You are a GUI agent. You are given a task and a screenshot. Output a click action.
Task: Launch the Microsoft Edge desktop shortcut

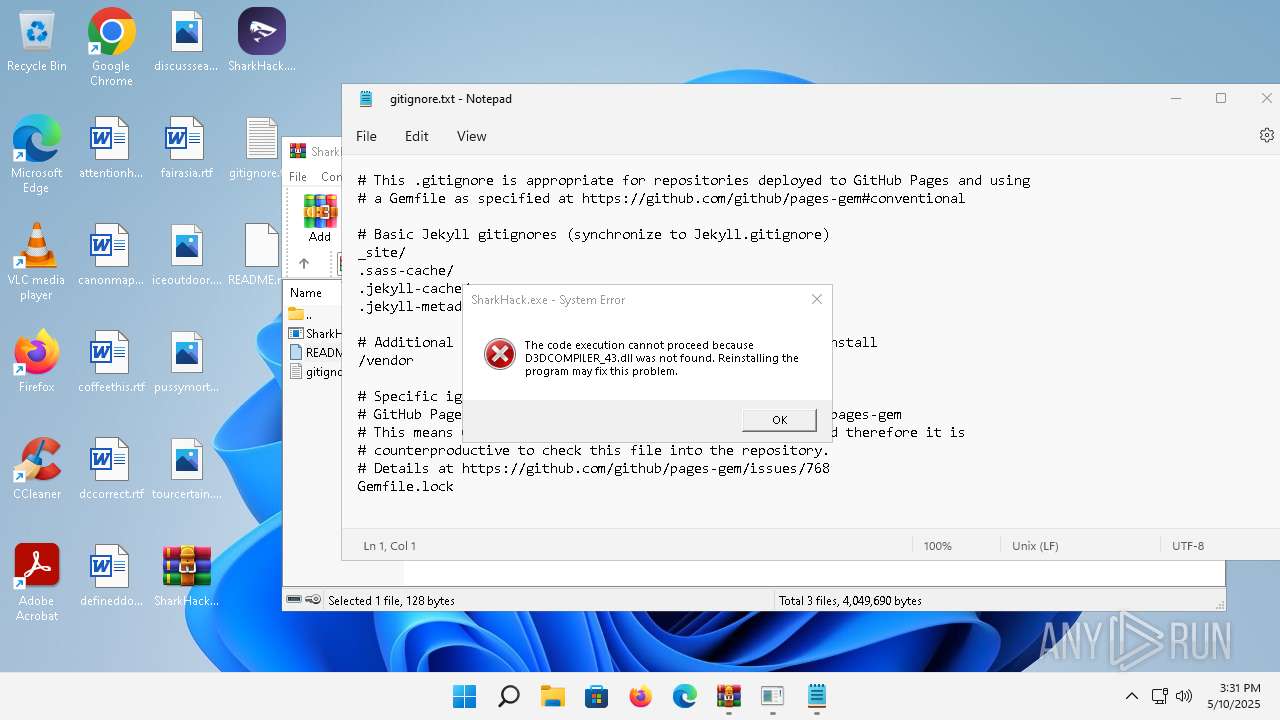click(37, 155)
